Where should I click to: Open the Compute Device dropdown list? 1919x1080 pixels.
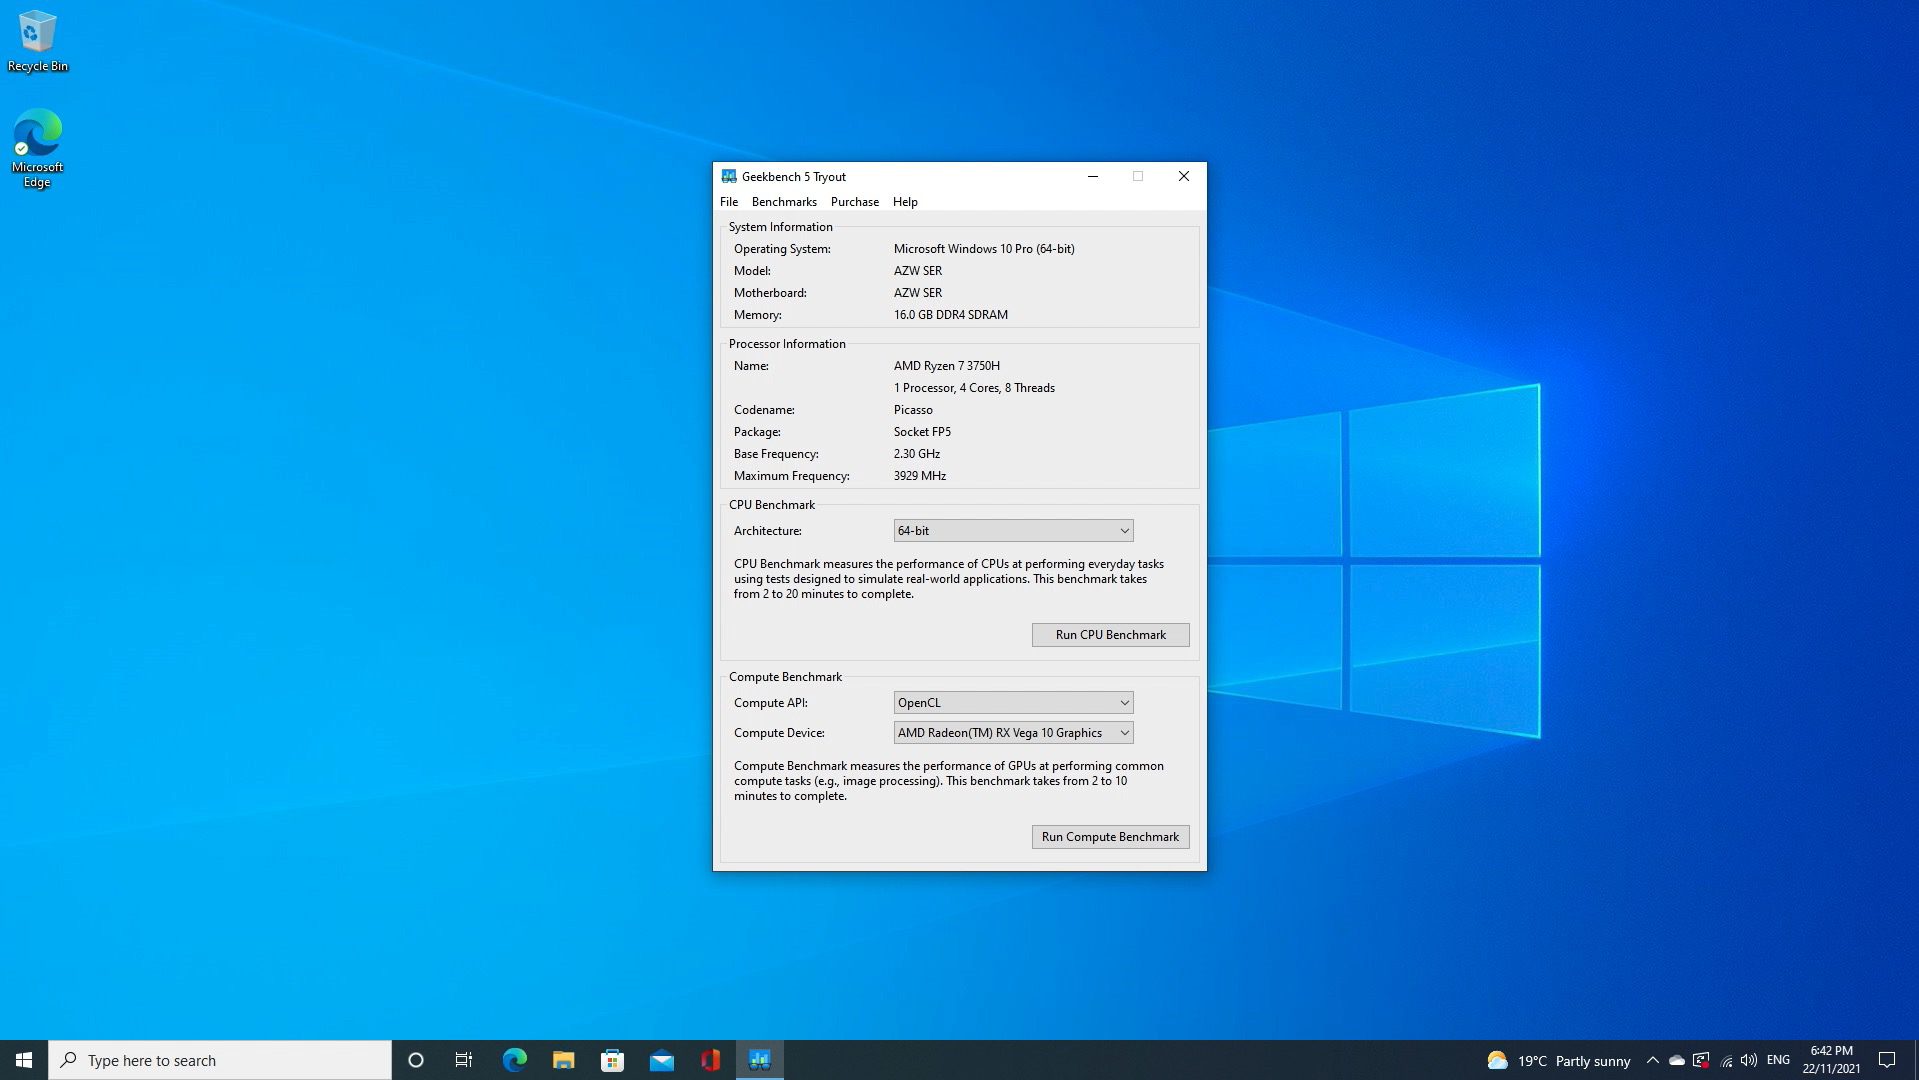click(x=1012, y=733)
